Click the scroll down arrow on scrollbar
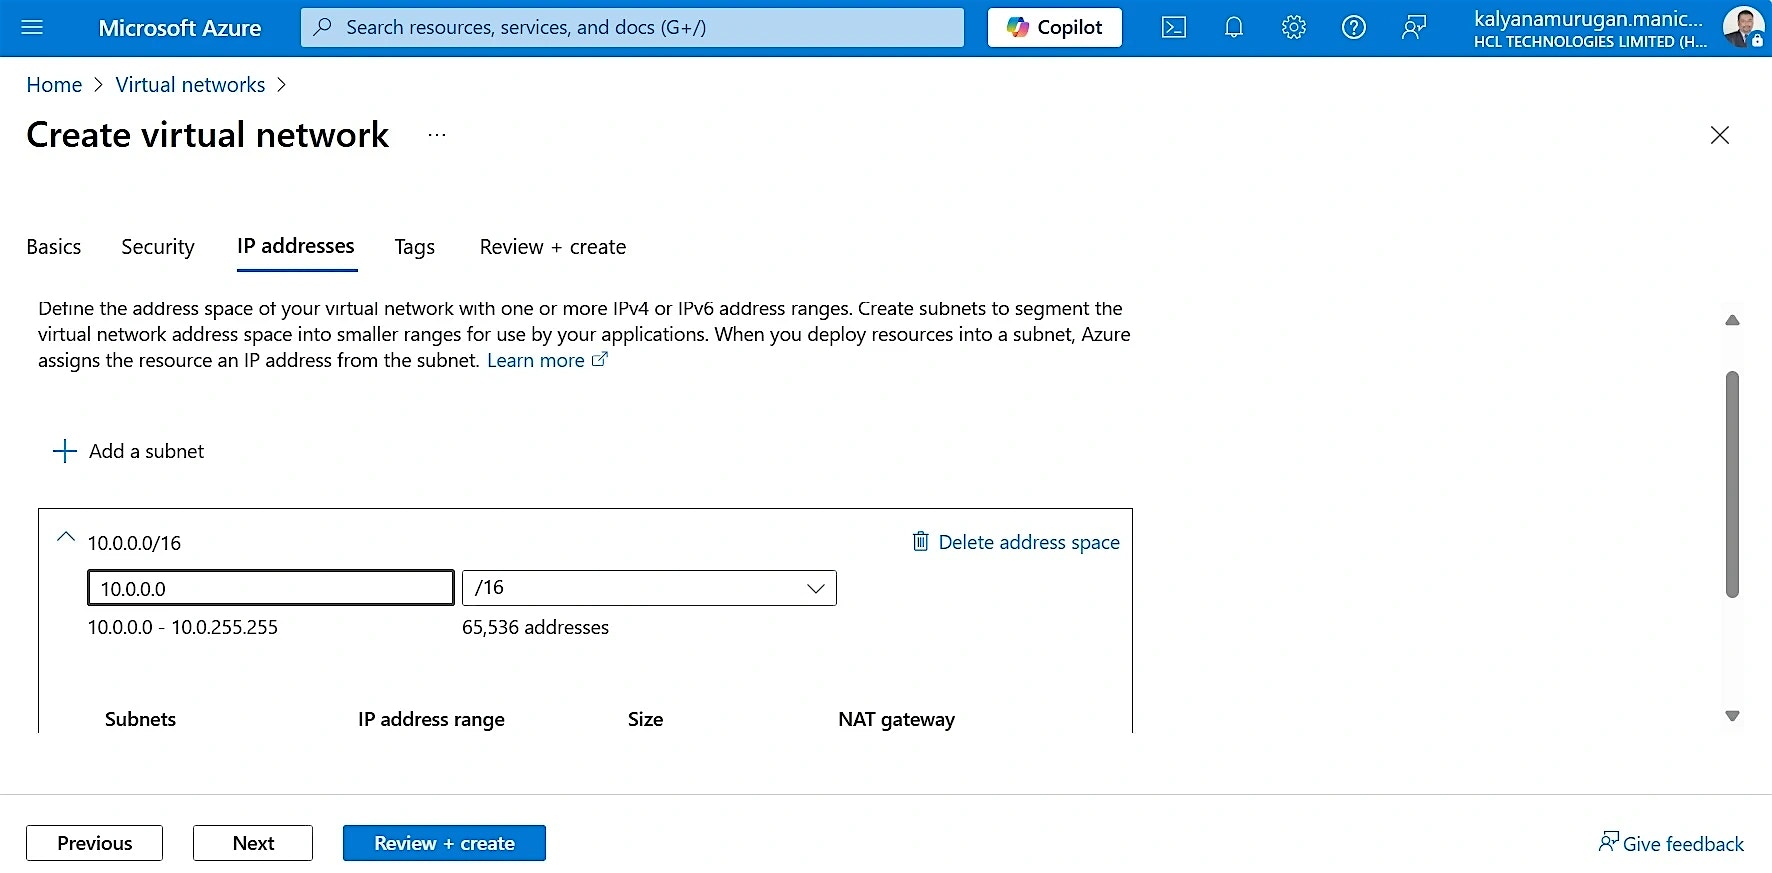 pos(1732,716)
